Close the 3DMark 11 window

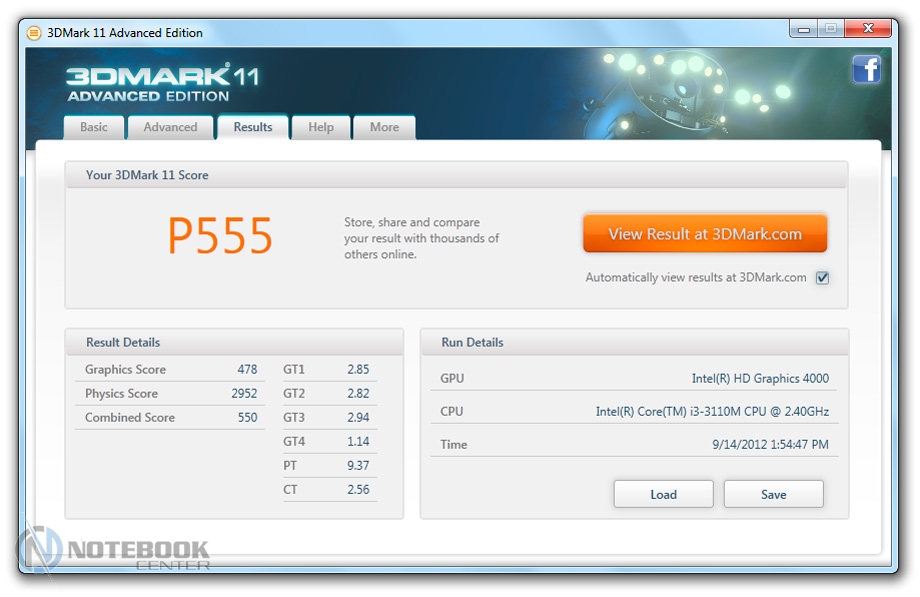867,29
